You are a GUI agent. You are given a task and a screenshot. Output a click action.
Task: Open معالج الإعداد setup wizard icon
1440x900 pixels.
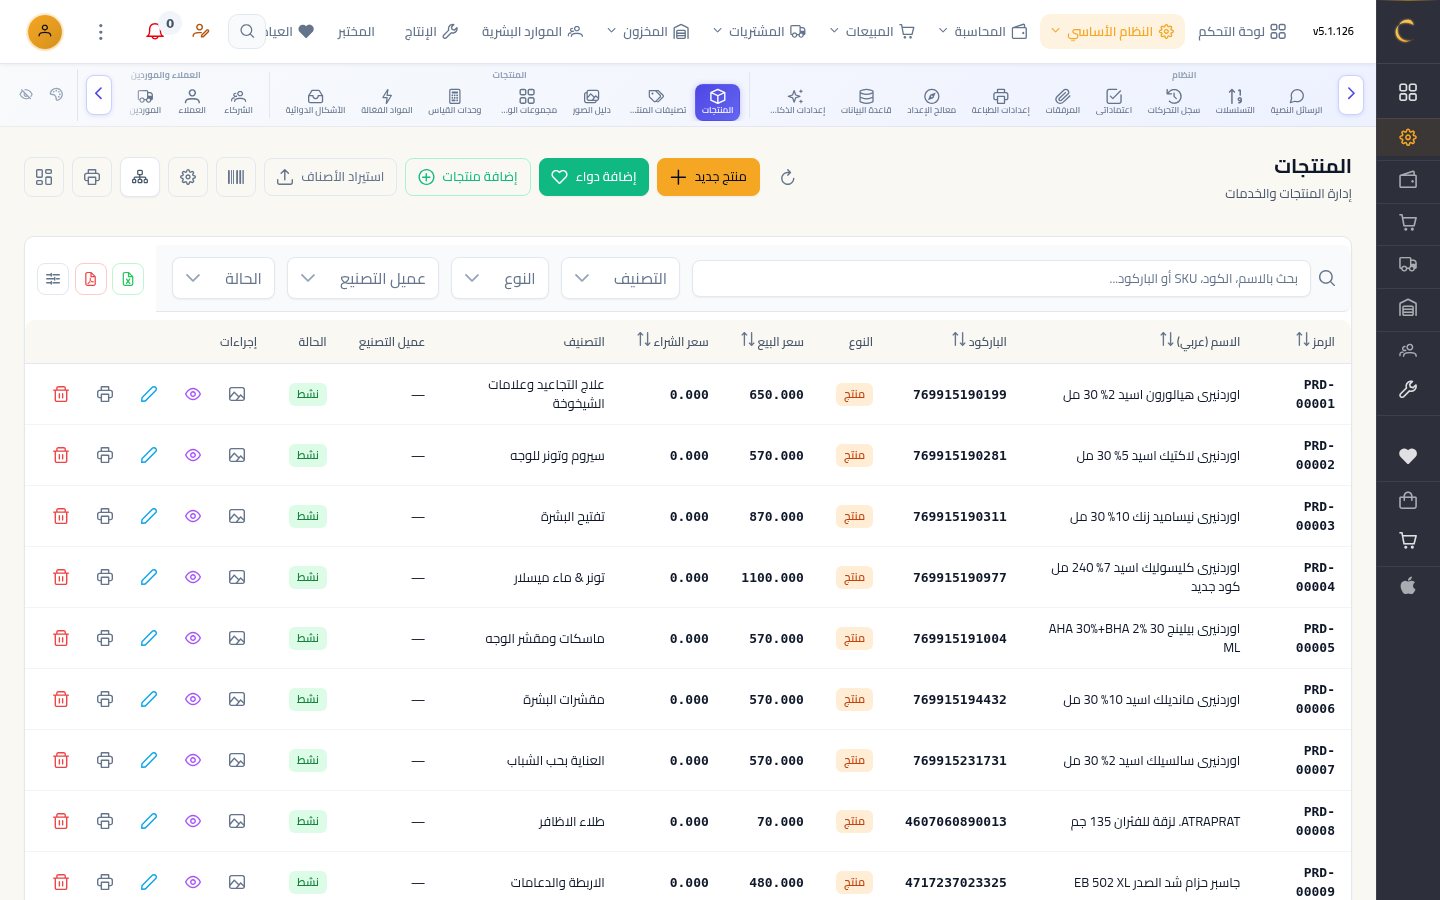931,102
